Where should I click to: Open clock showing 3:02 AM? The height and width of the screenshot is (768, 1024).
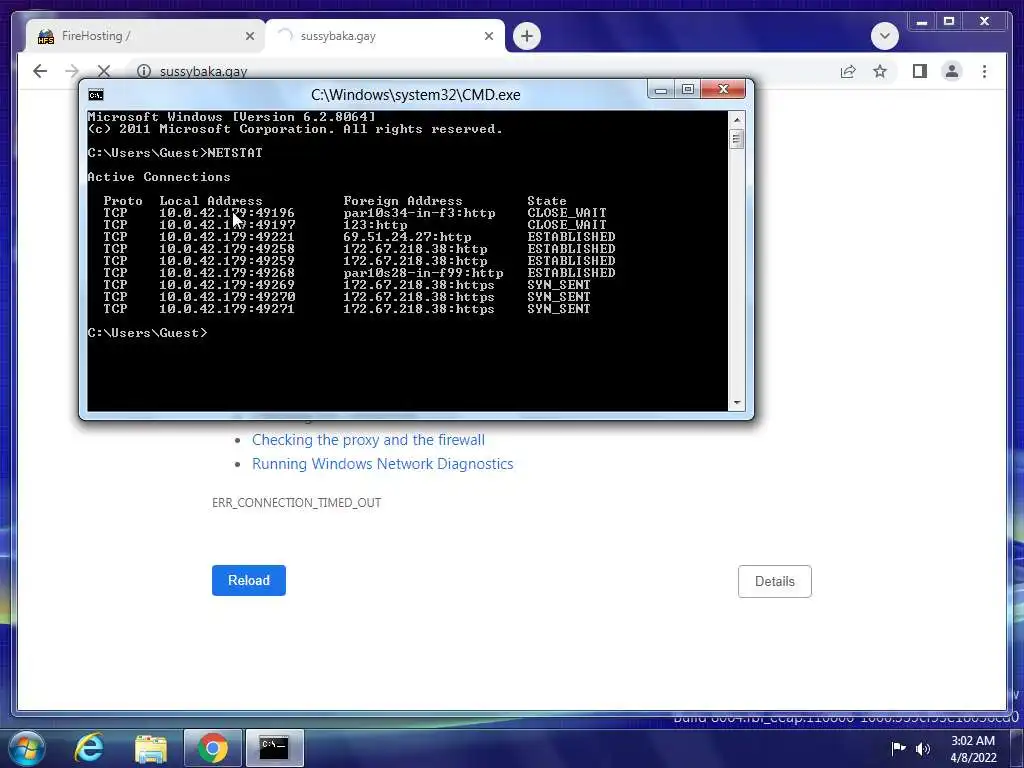973,749
